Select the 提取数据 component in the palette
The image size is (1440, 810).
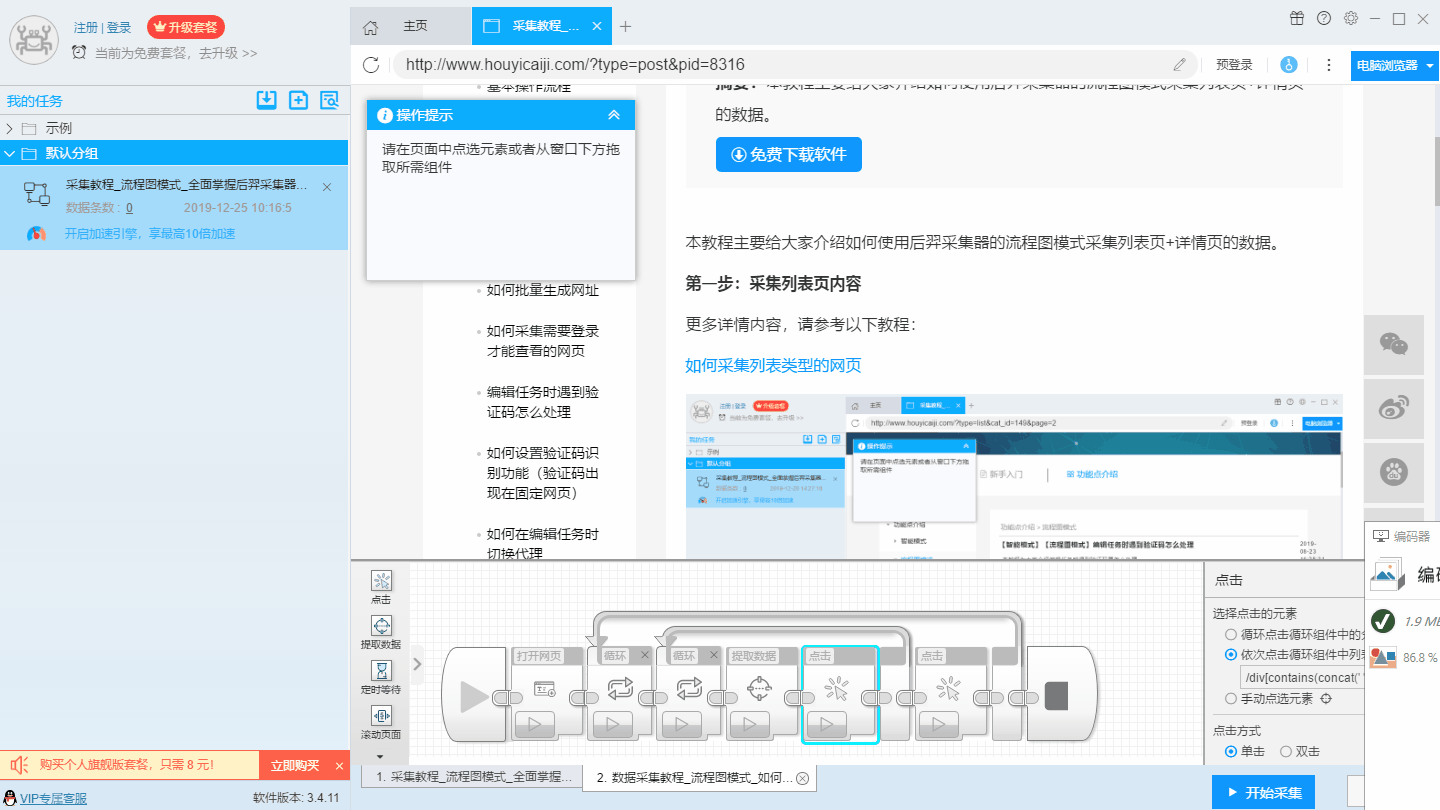pyautogui.click(x=381, y=633)
